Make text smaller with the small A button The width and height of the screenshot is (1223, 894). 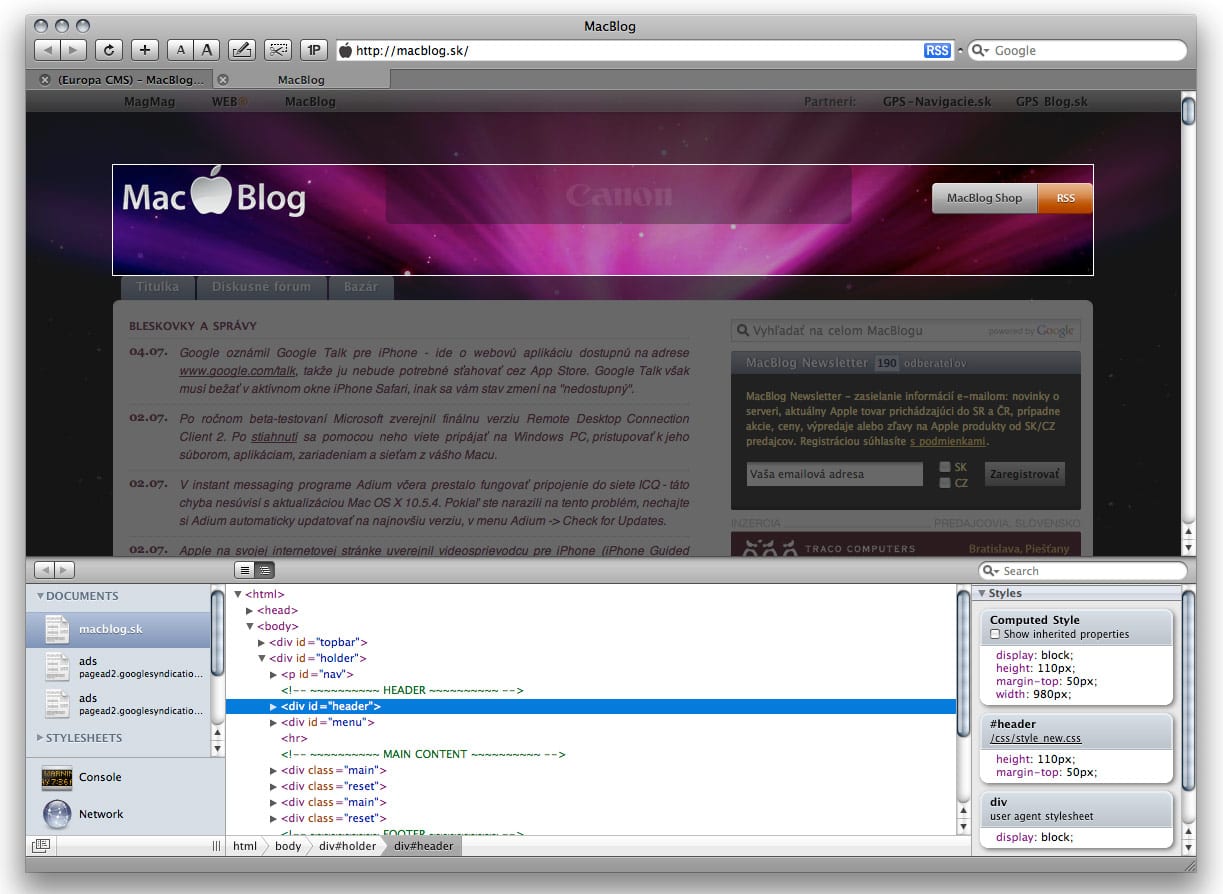point(181,50)
